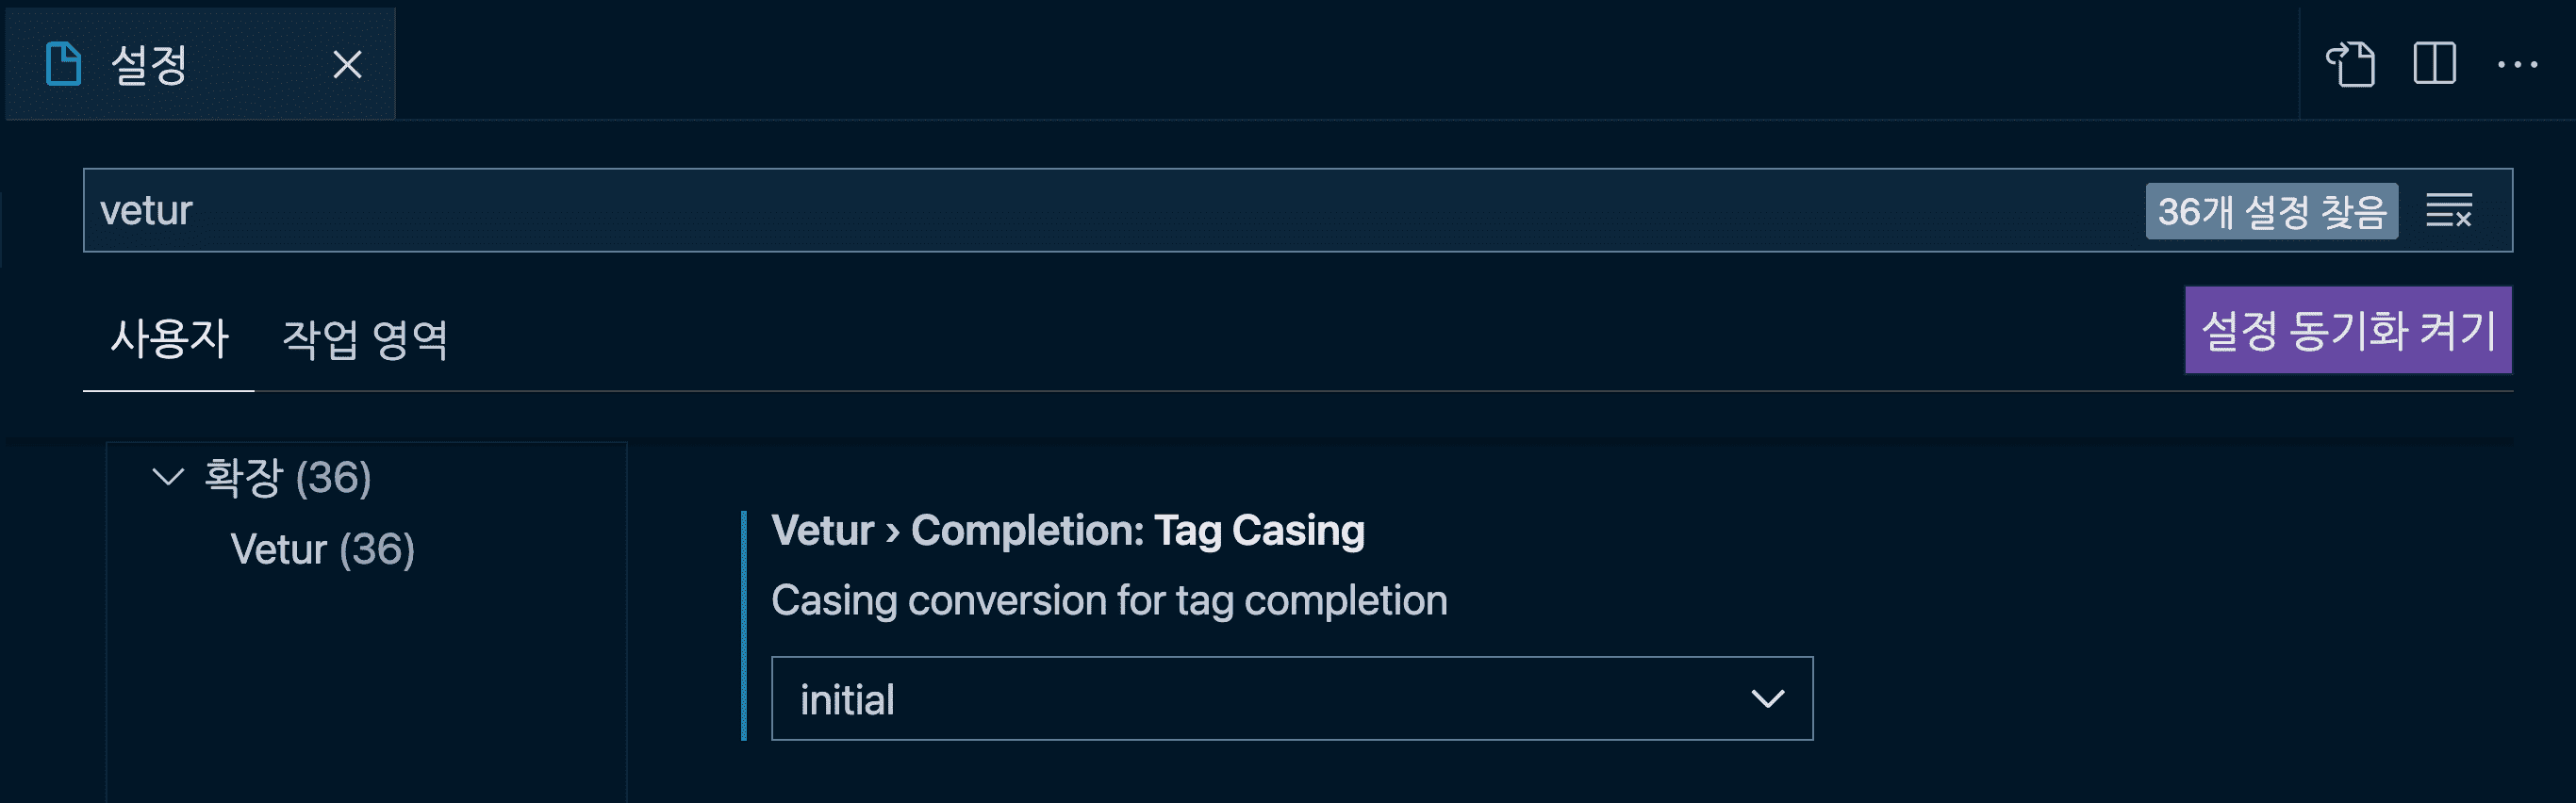Switch to the 작업 영역 tab
This screenshot has width=2576, height=803.
tap(365, 339)
